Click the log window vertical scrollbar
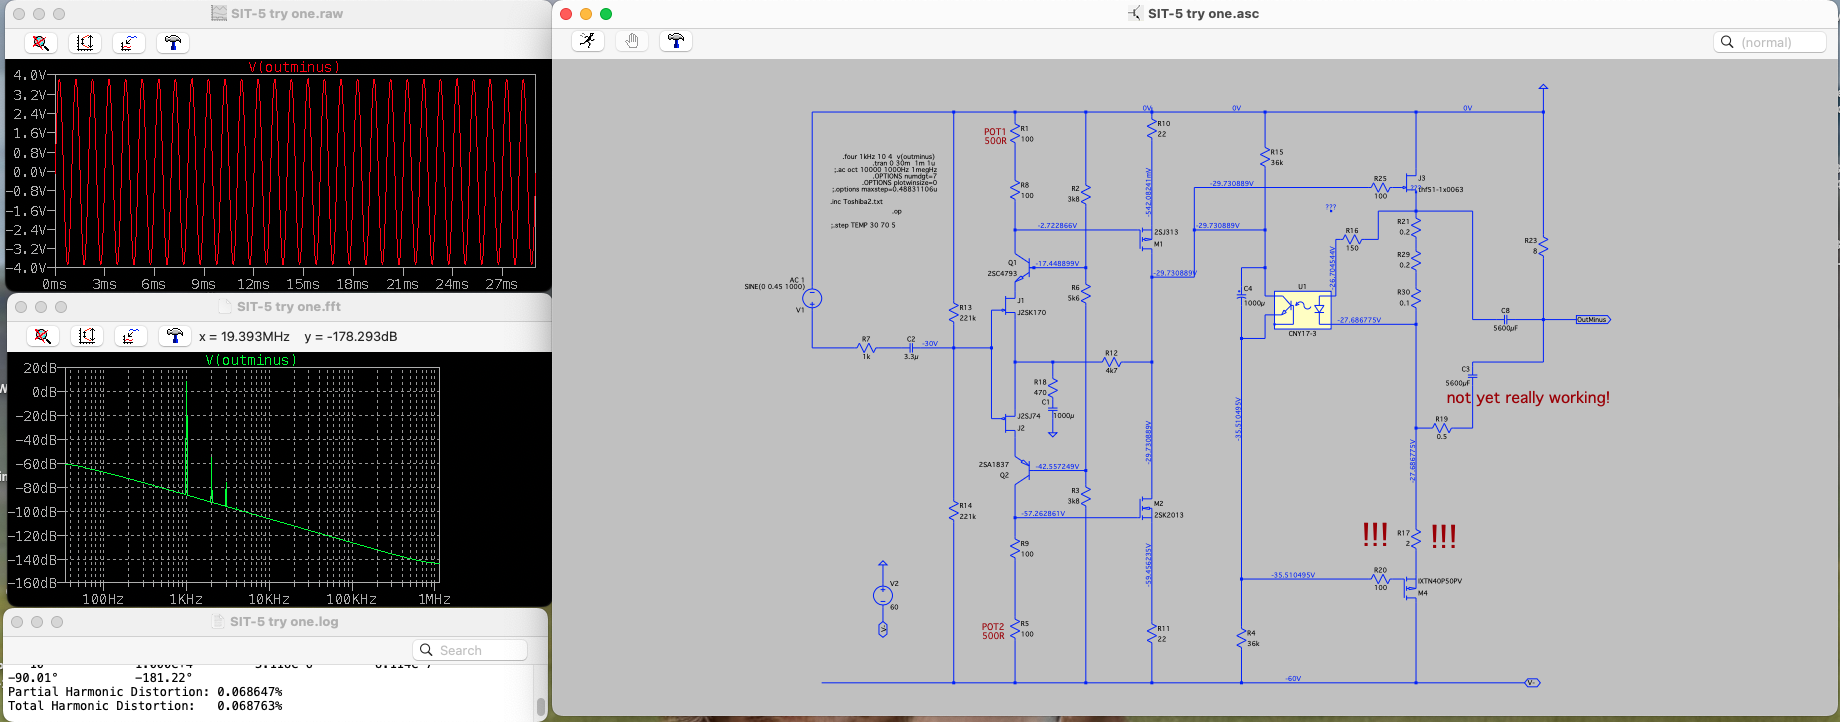 click(541, 706)
